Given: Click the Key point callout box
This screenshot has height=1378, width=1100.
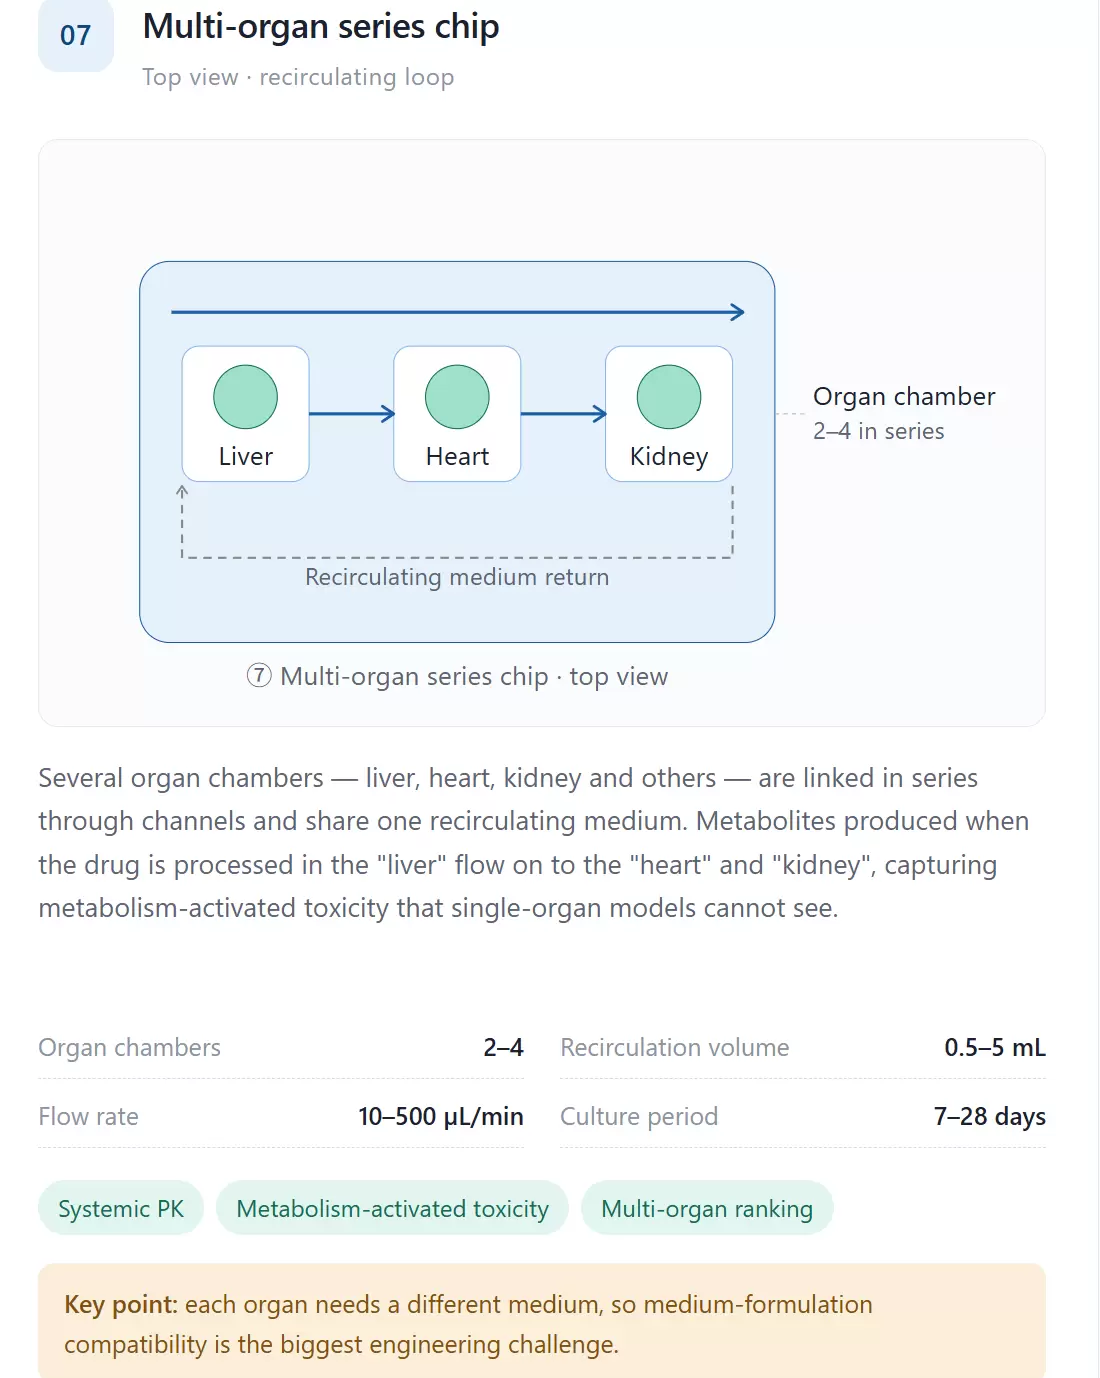Looking at the screenshot, I should click(542, 1321).
